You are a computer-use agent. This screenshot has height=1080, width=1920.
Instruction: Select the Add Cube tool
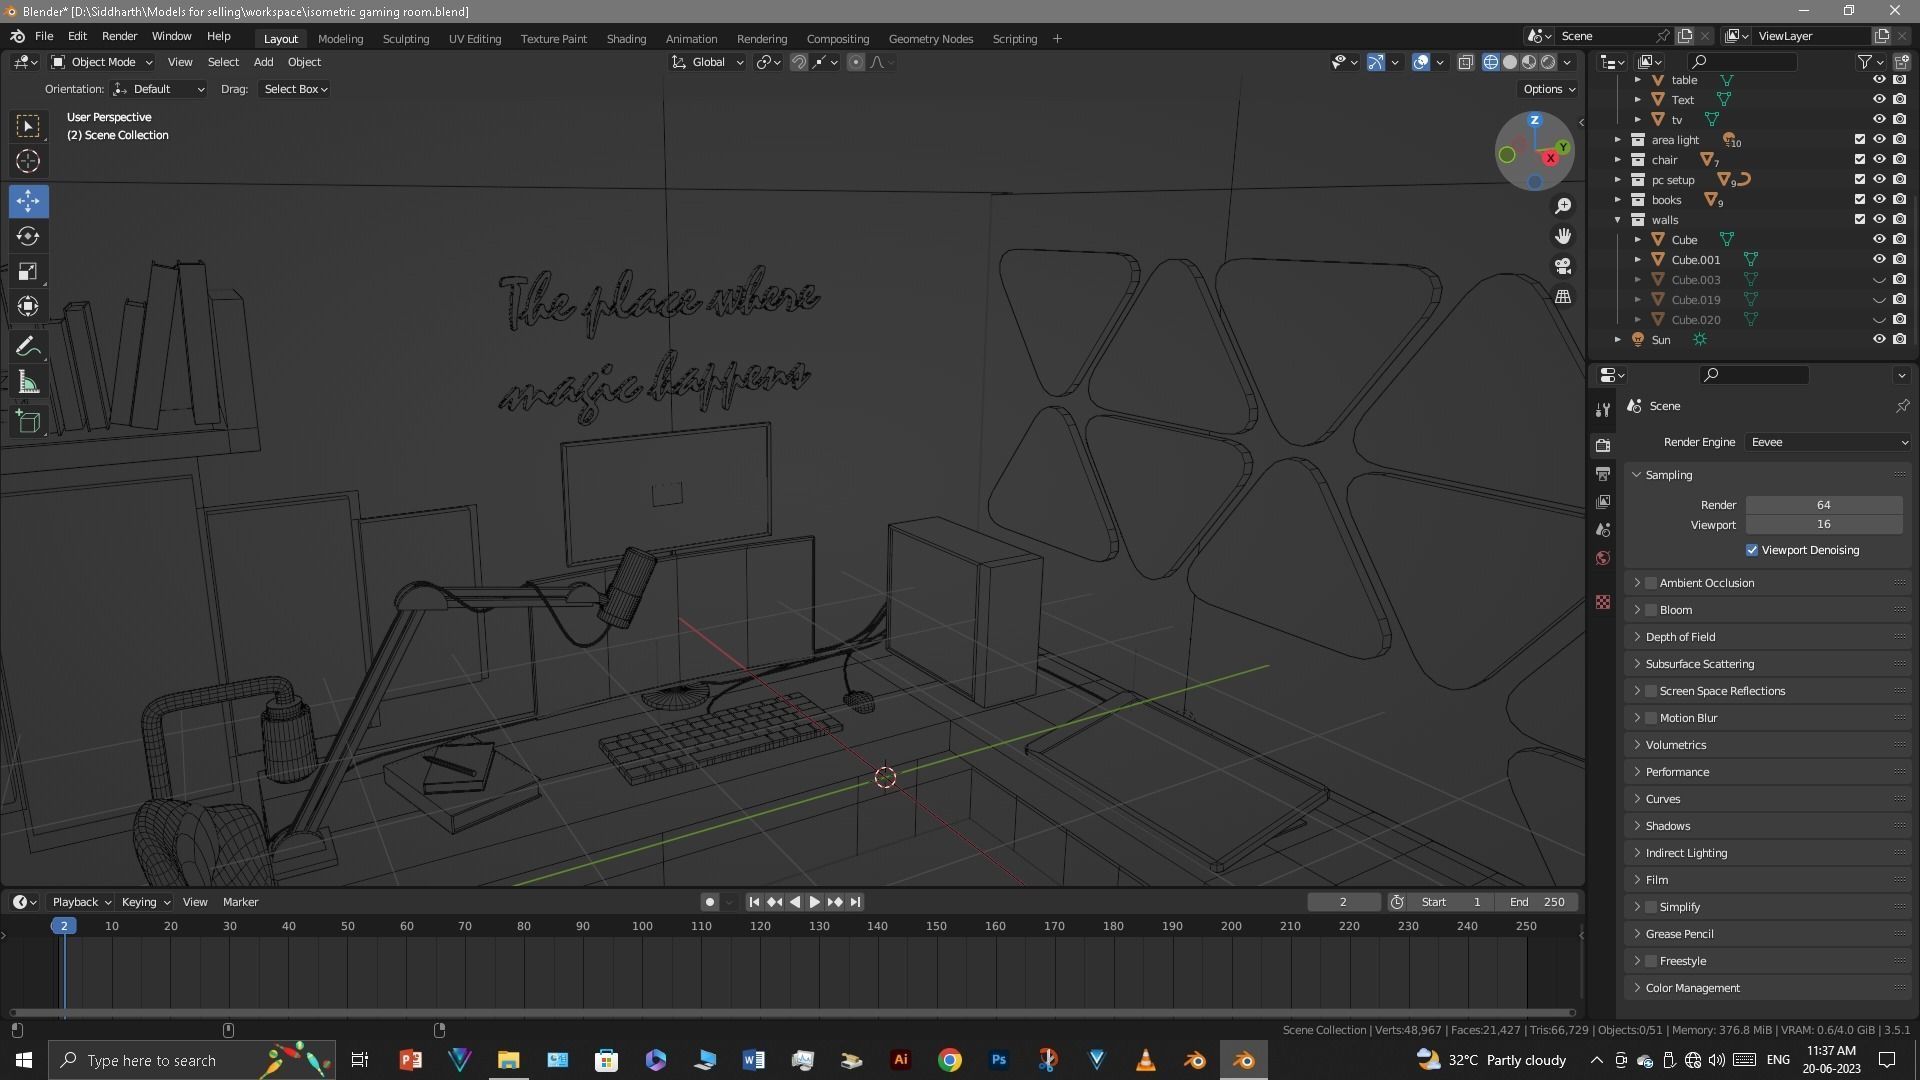pos(28,422)
